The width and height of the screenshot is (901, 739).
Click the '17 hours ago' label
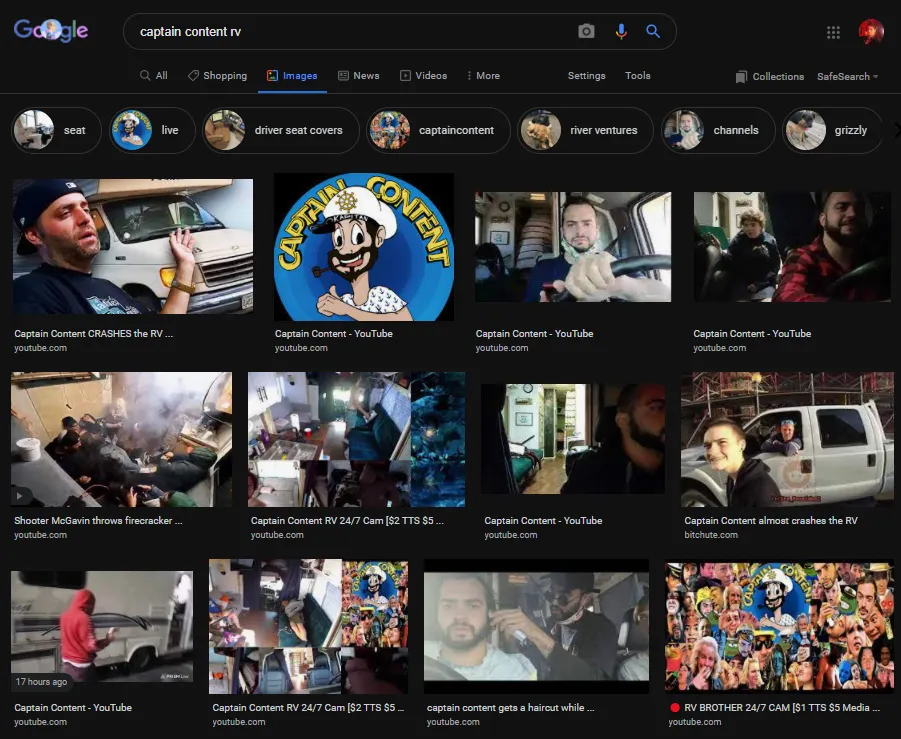point(41,682)
